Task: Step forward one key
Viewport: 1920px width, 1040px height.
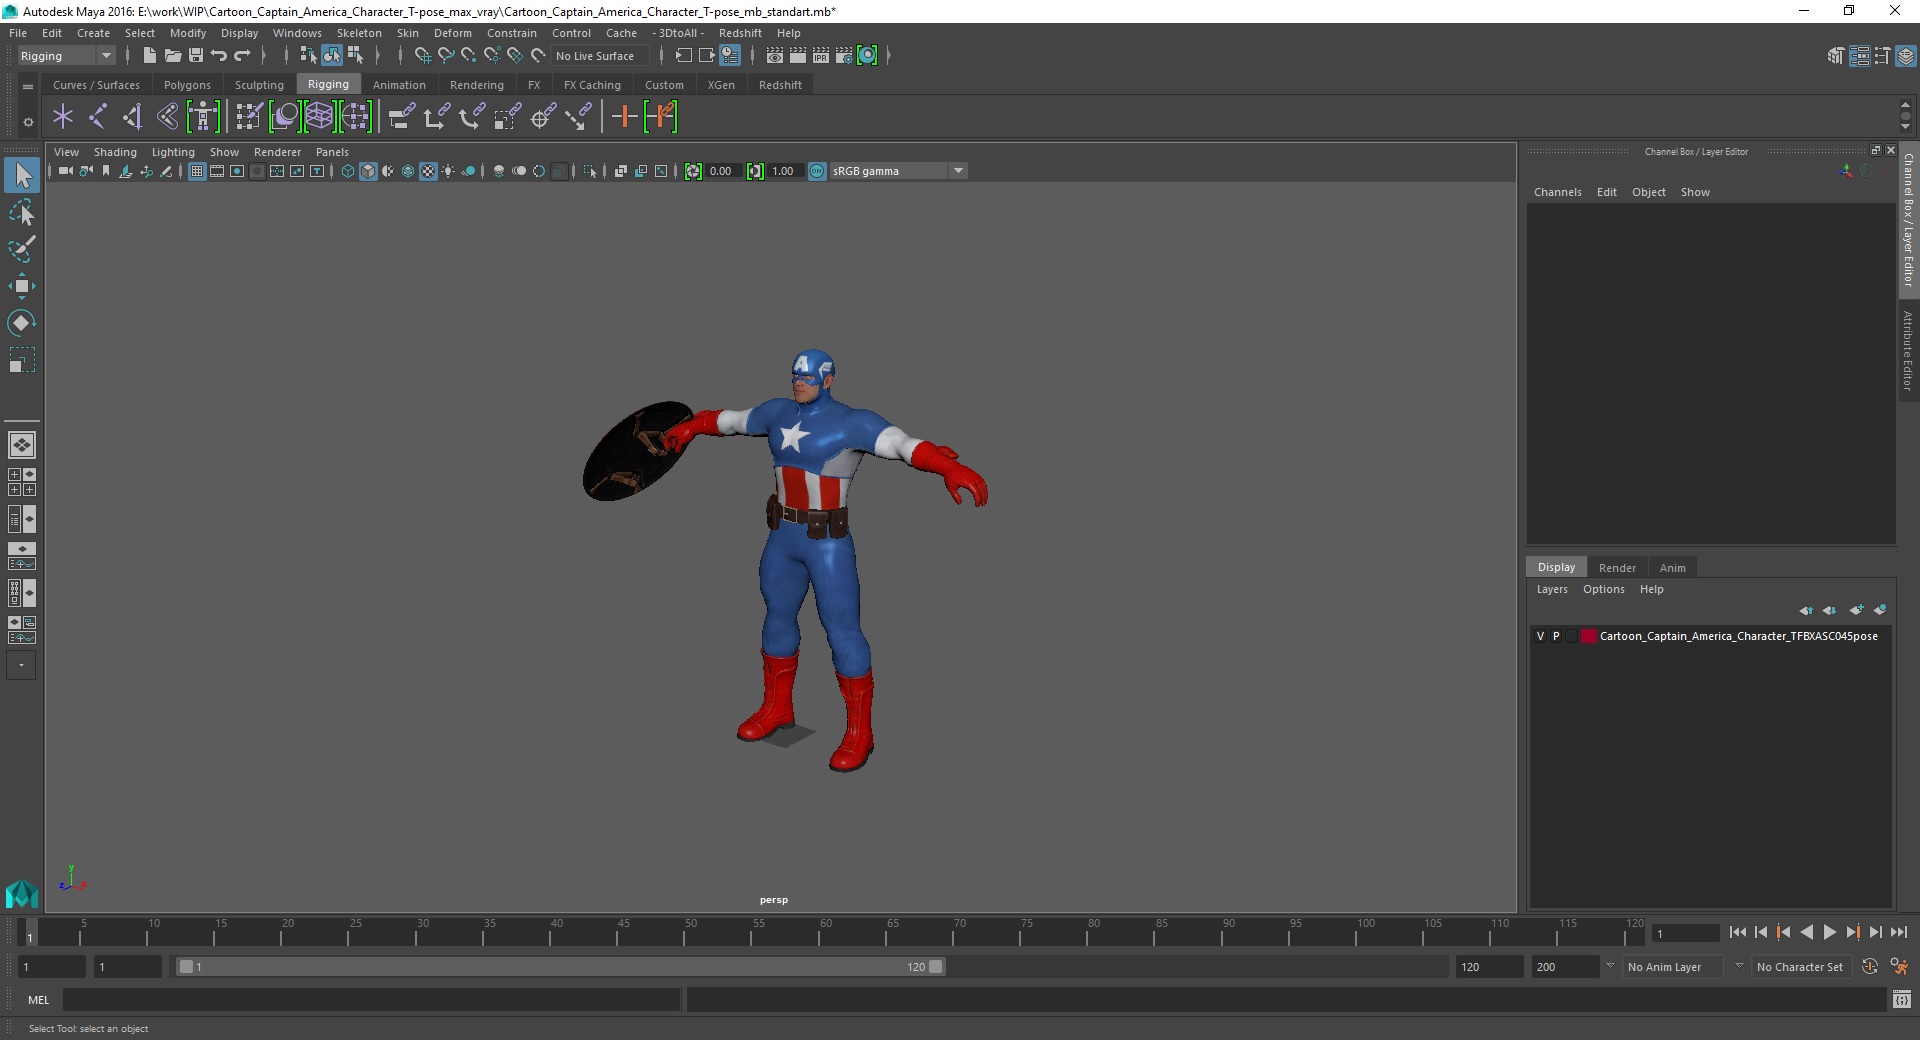Action: pos(1852,932)
